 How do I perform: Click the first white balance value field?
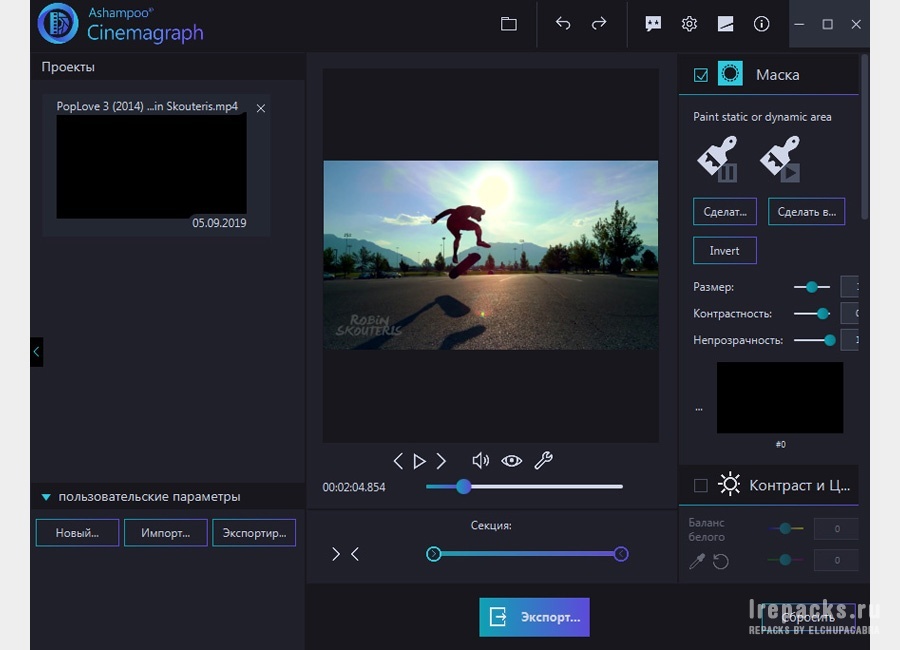[x=836, y=529]
